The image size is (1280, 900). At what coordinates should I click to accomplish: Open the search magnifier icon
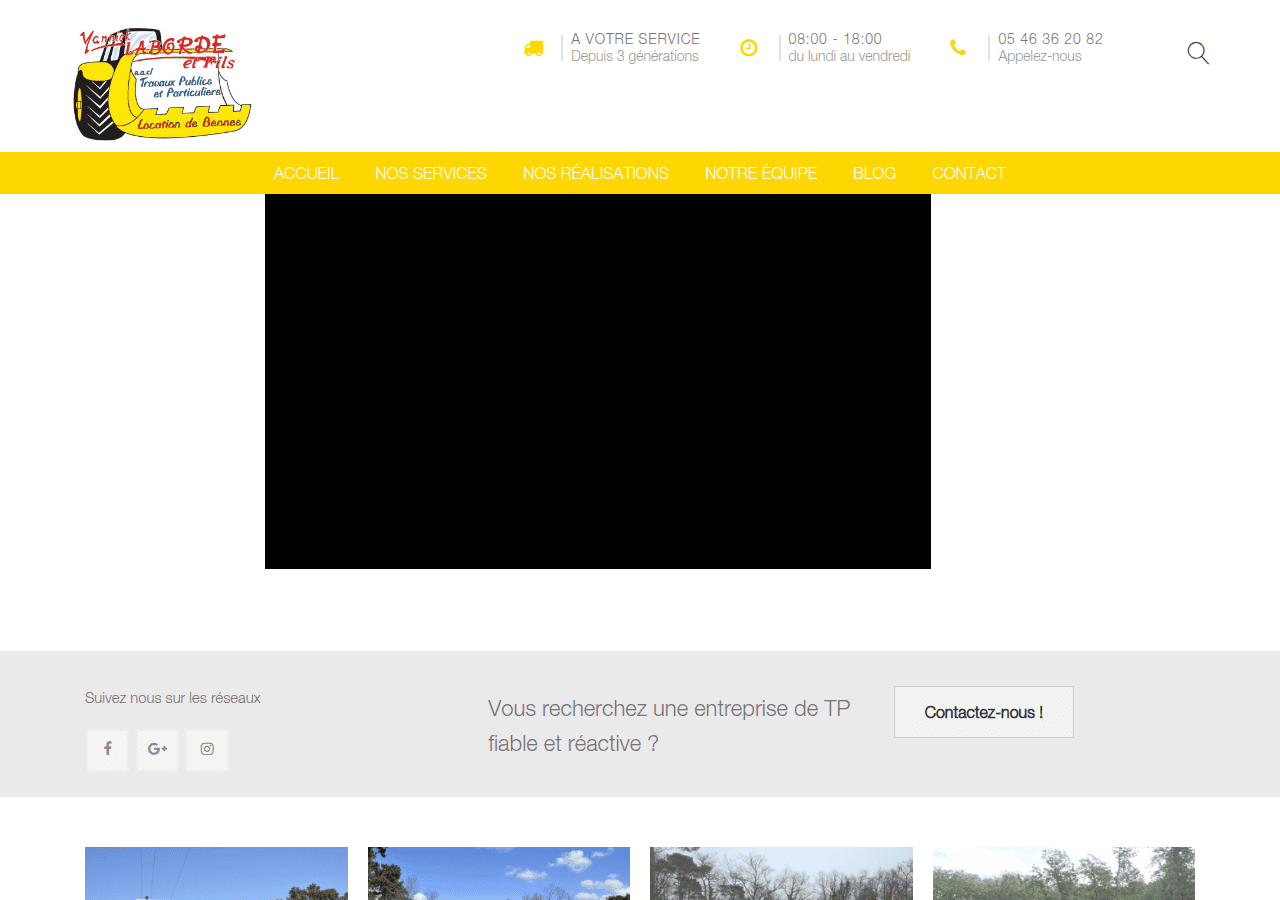1198,53
